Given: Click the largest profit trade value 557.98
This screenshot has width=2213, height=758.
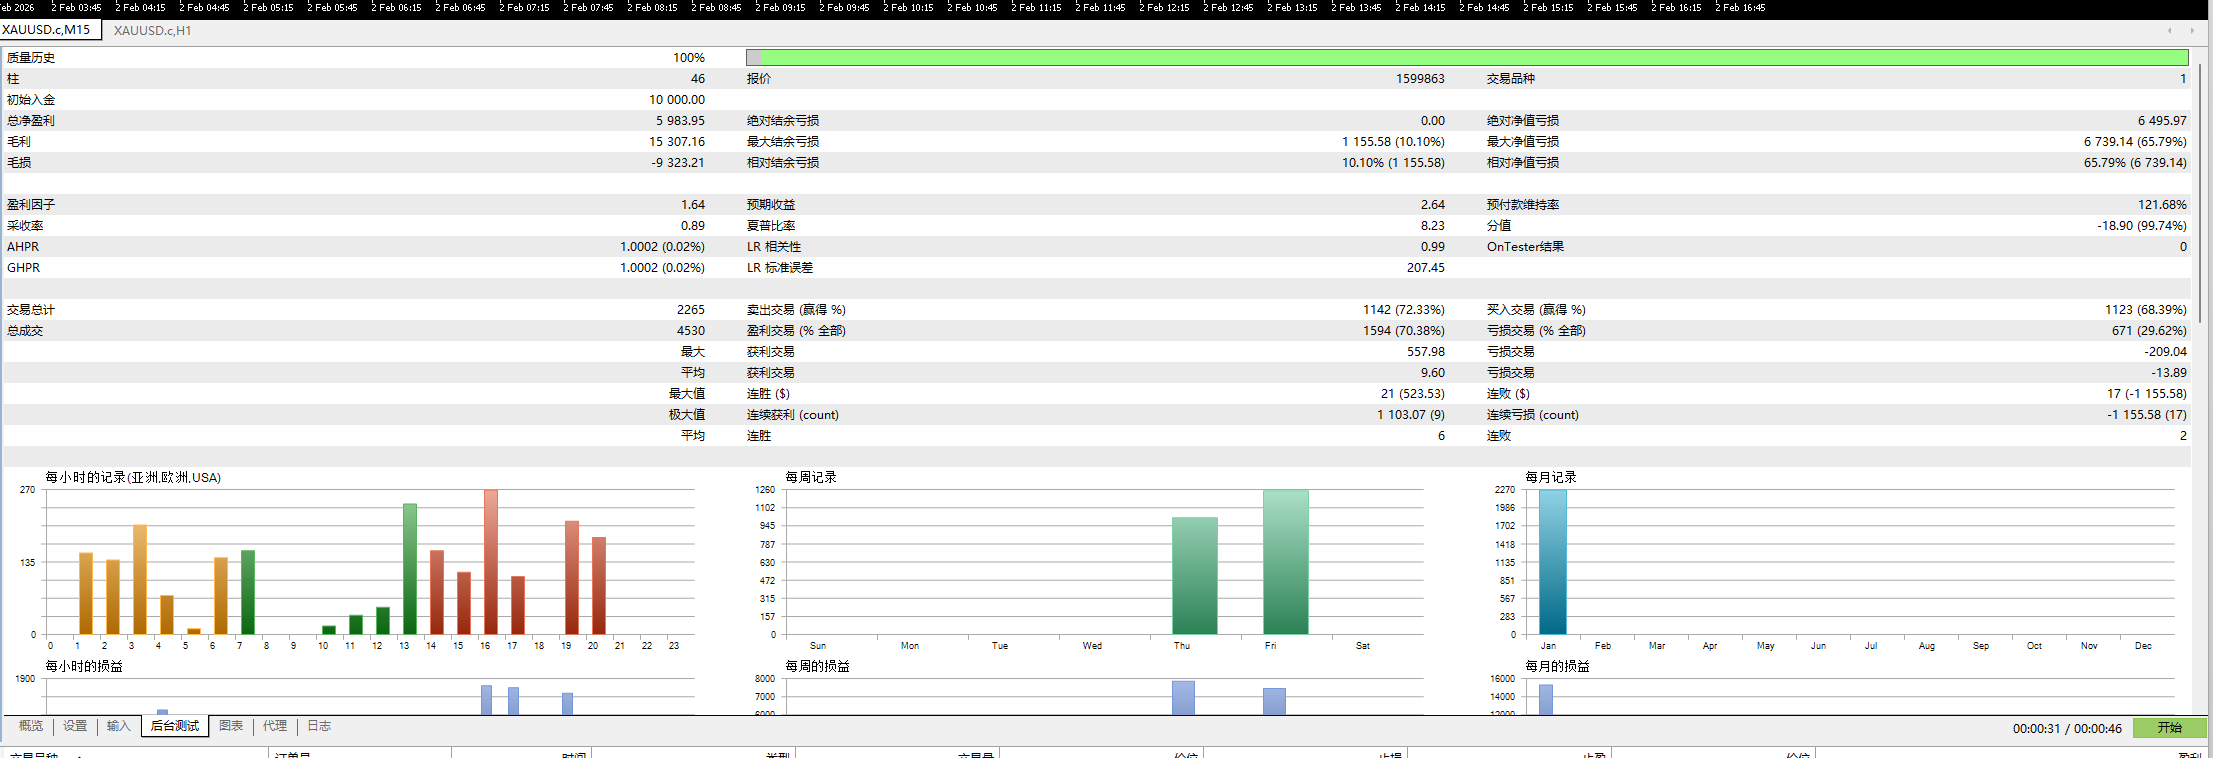Looking at the screenshot, I should [x=1426, y=352].
